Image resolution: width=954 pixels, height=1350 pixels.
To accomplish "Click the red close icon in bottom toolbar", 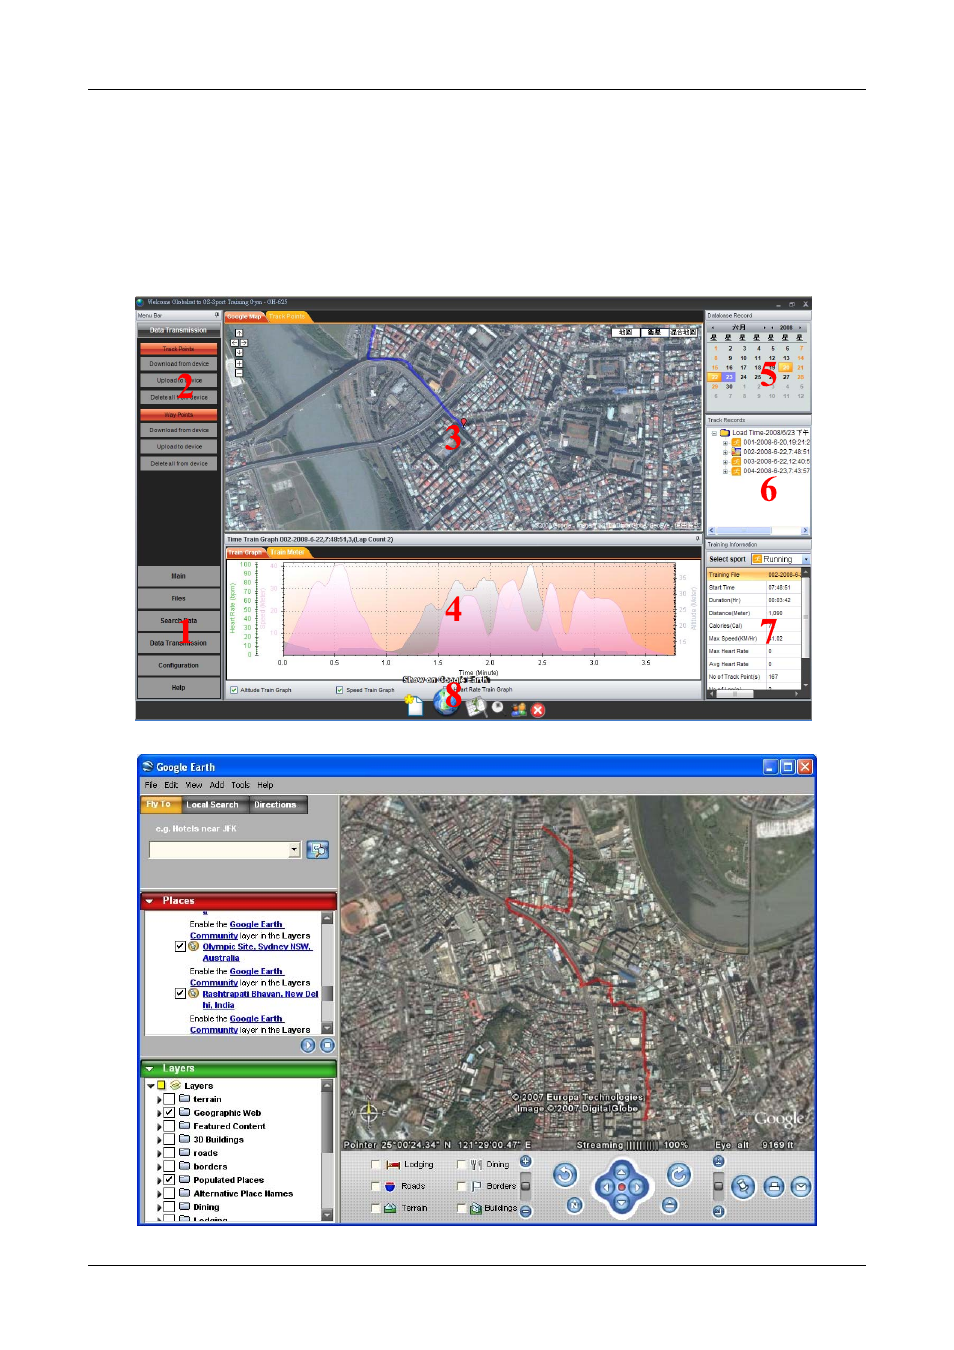I will (x=538, y=710).
